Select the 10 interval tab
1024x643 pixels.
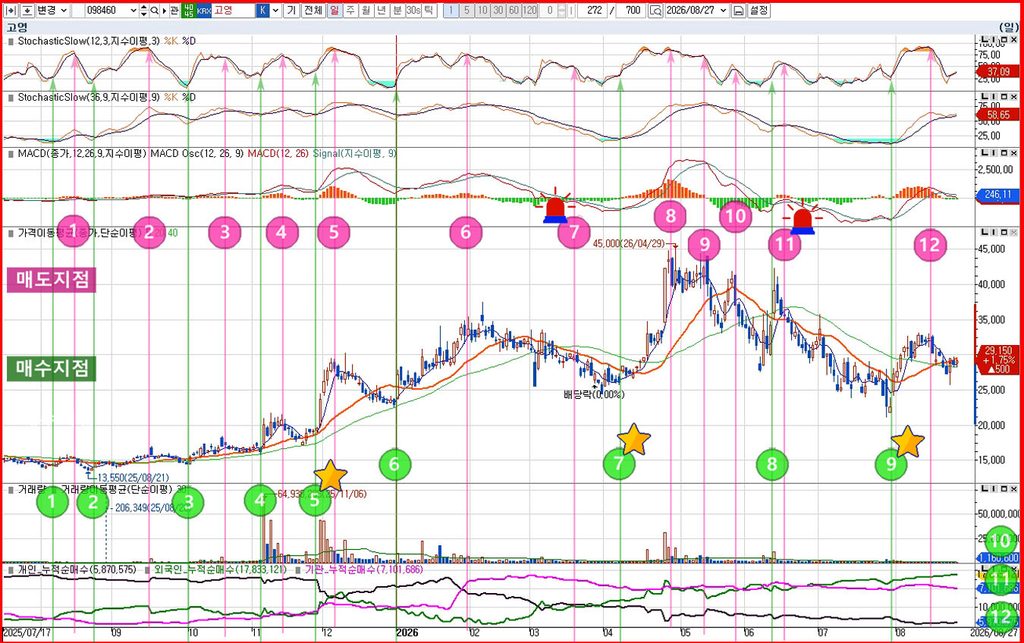(483, 10)
